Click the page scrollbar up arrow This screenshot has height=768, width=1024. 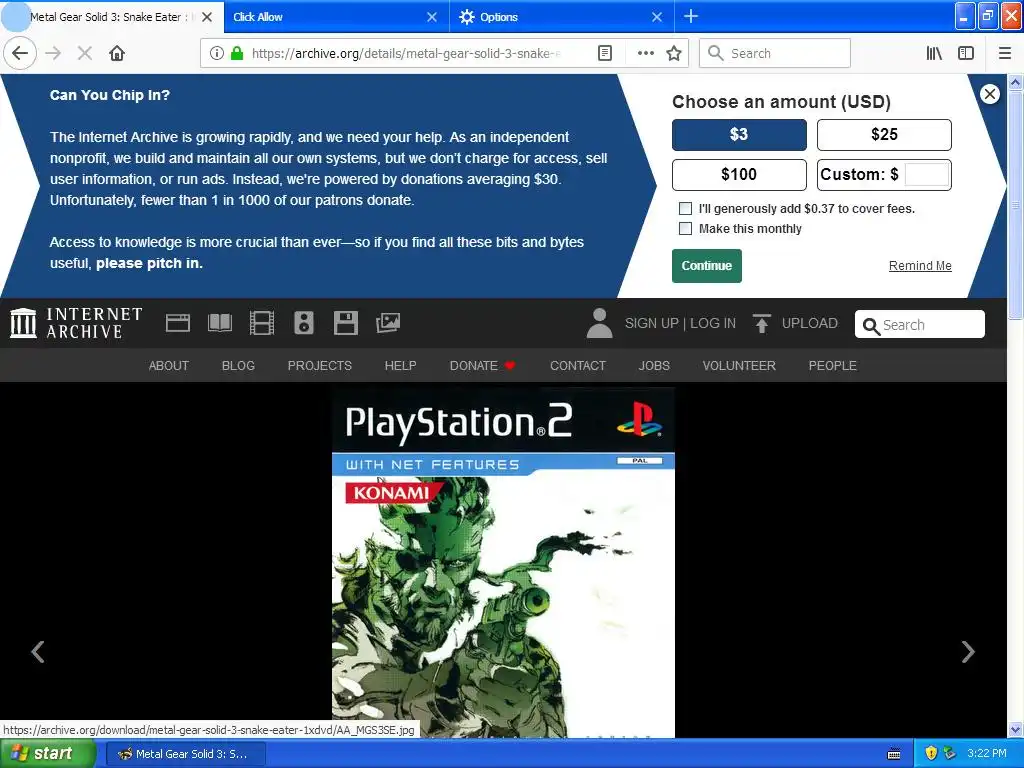click(x=1015, y=82)
